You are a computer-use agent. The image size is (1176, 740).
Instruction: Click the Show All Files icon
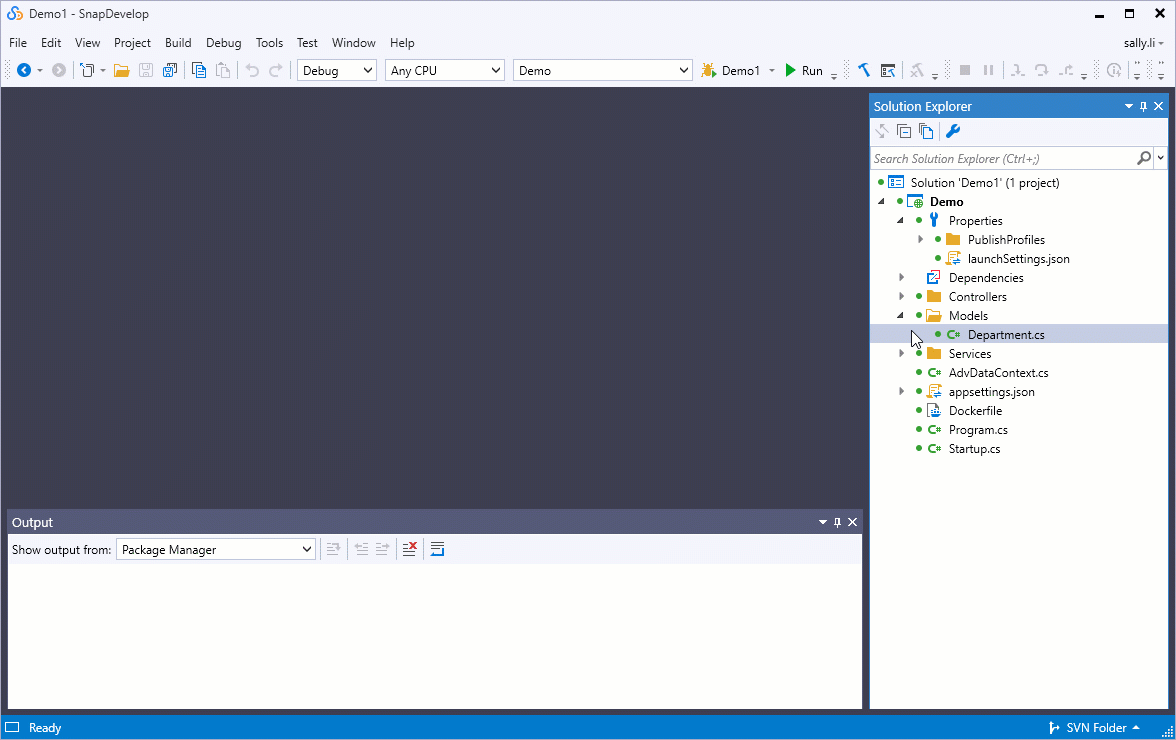coord(927,131)
